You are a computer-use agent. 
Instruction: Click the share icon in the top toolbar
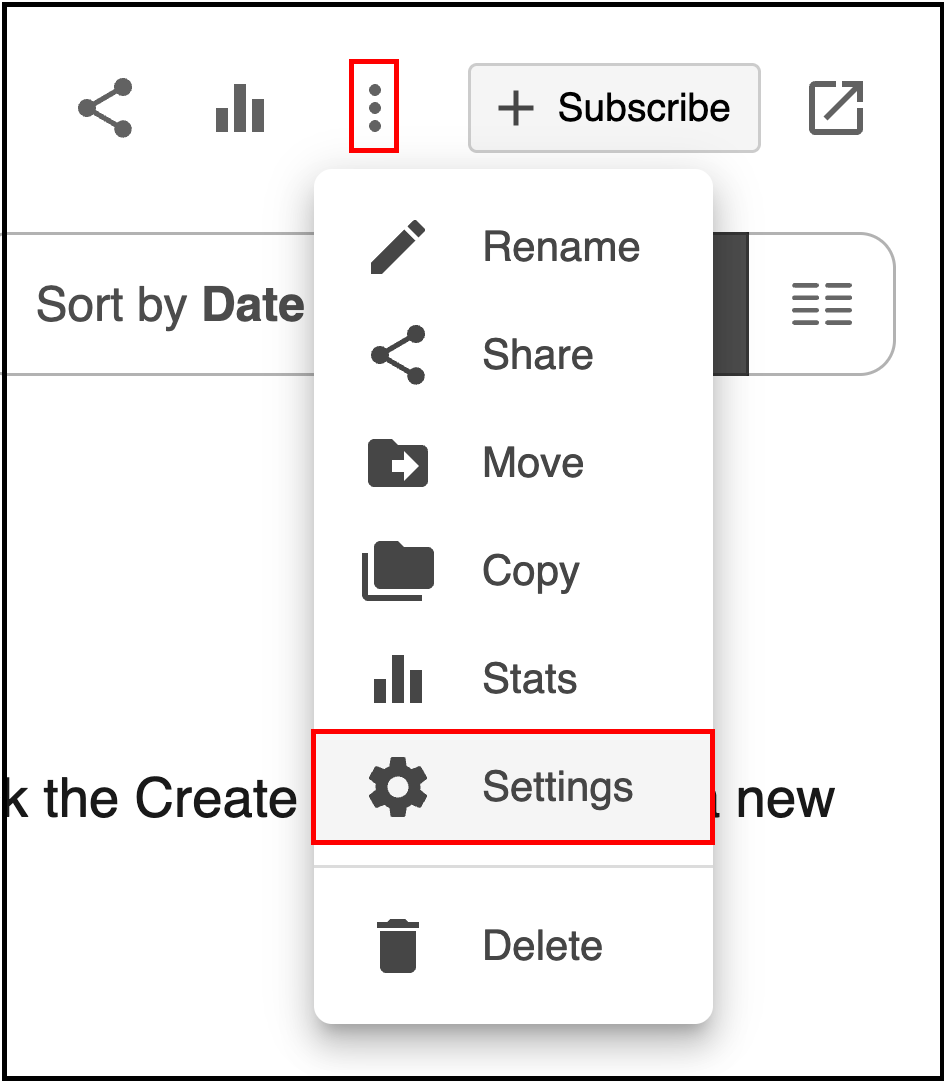105,108
